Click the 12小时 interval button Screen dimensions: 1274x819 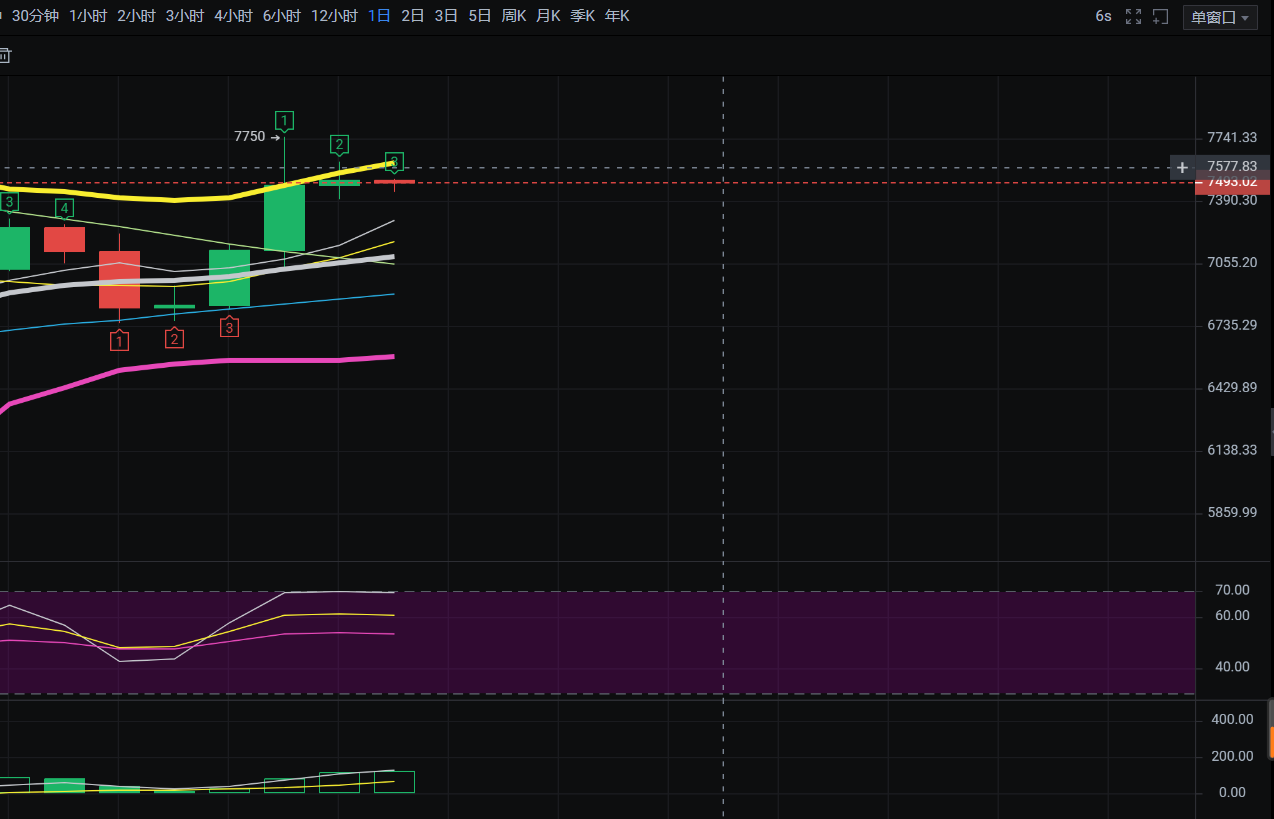click(x=334, y=16)
